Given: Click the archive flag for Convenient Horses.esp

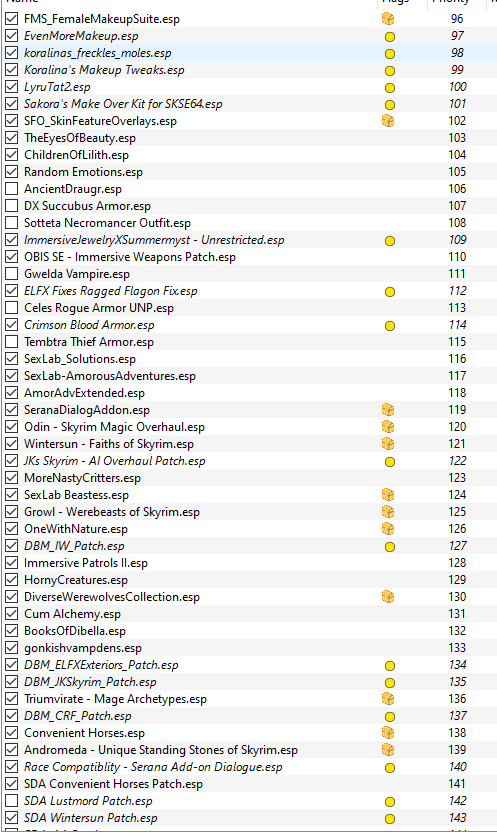Looking at the screenshot, I should click(x=388, y=733).
